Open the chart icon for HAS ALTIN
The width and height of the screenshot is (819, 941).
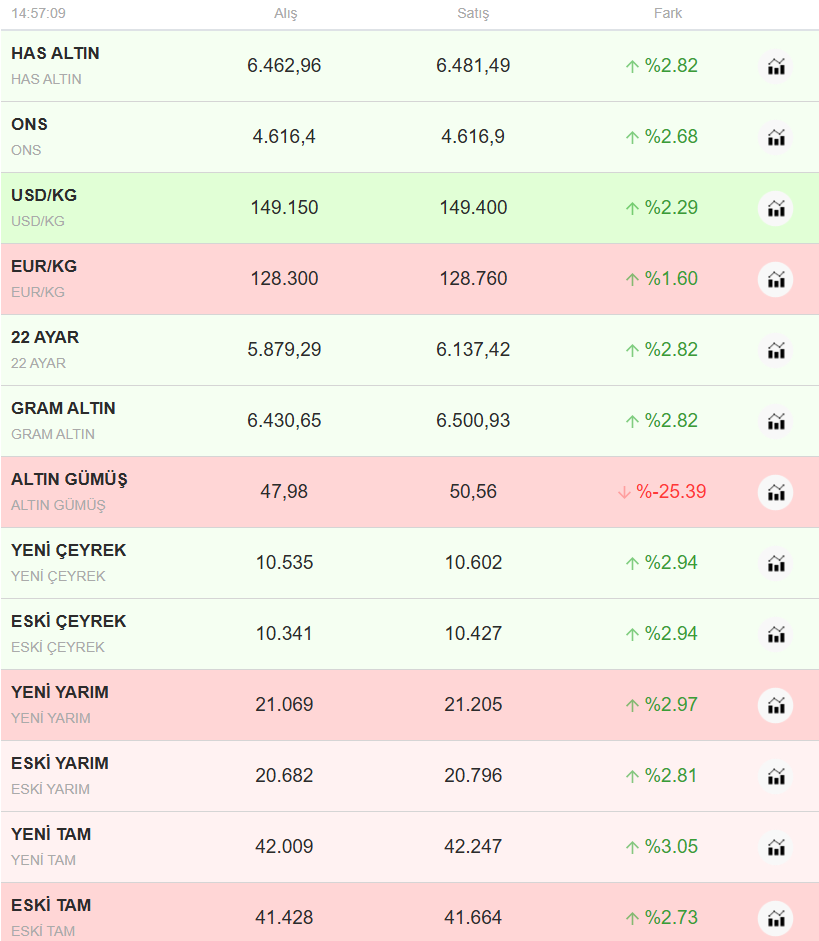(775, 67)
